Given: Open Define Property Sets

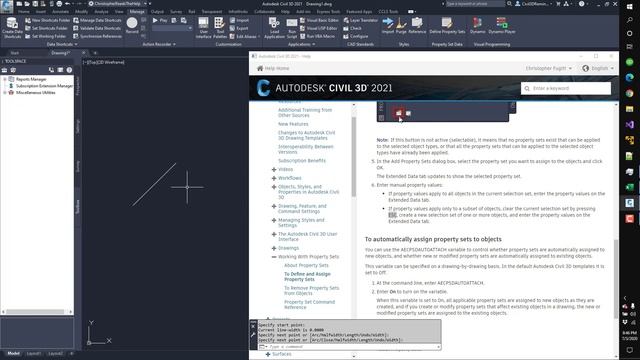Looking at the screenshot, I should point(447,25).
